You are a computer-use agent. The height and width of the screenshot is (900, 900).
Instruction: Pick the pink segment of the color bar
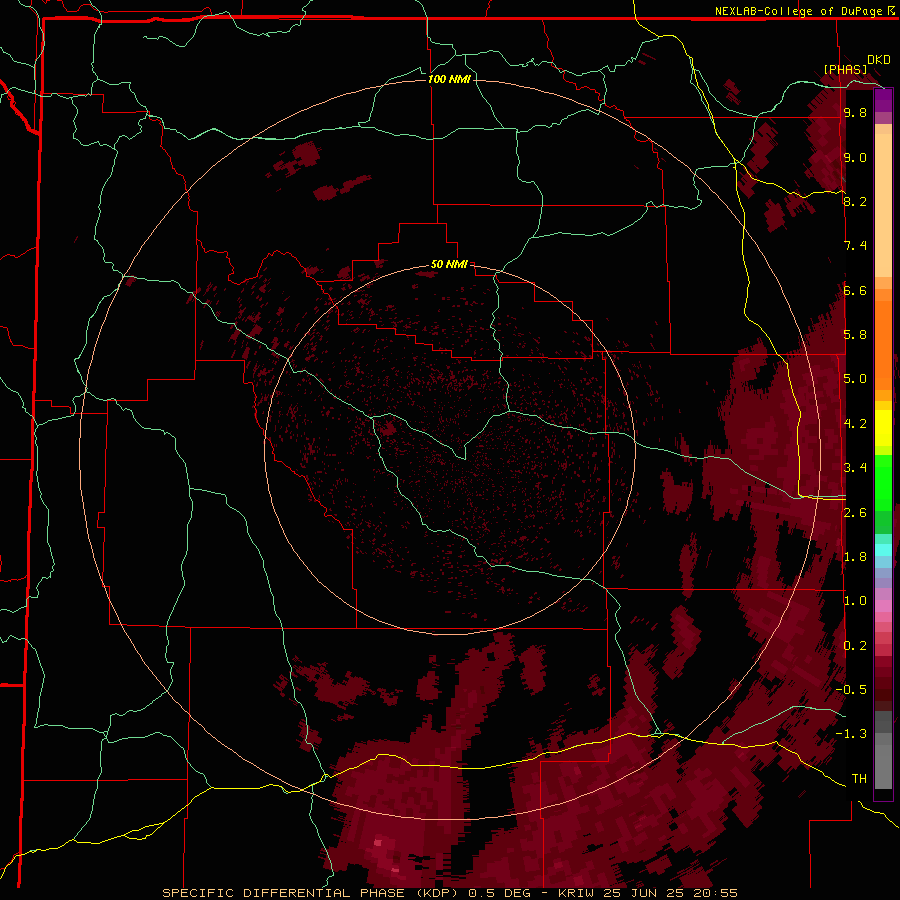click(883, 606)
